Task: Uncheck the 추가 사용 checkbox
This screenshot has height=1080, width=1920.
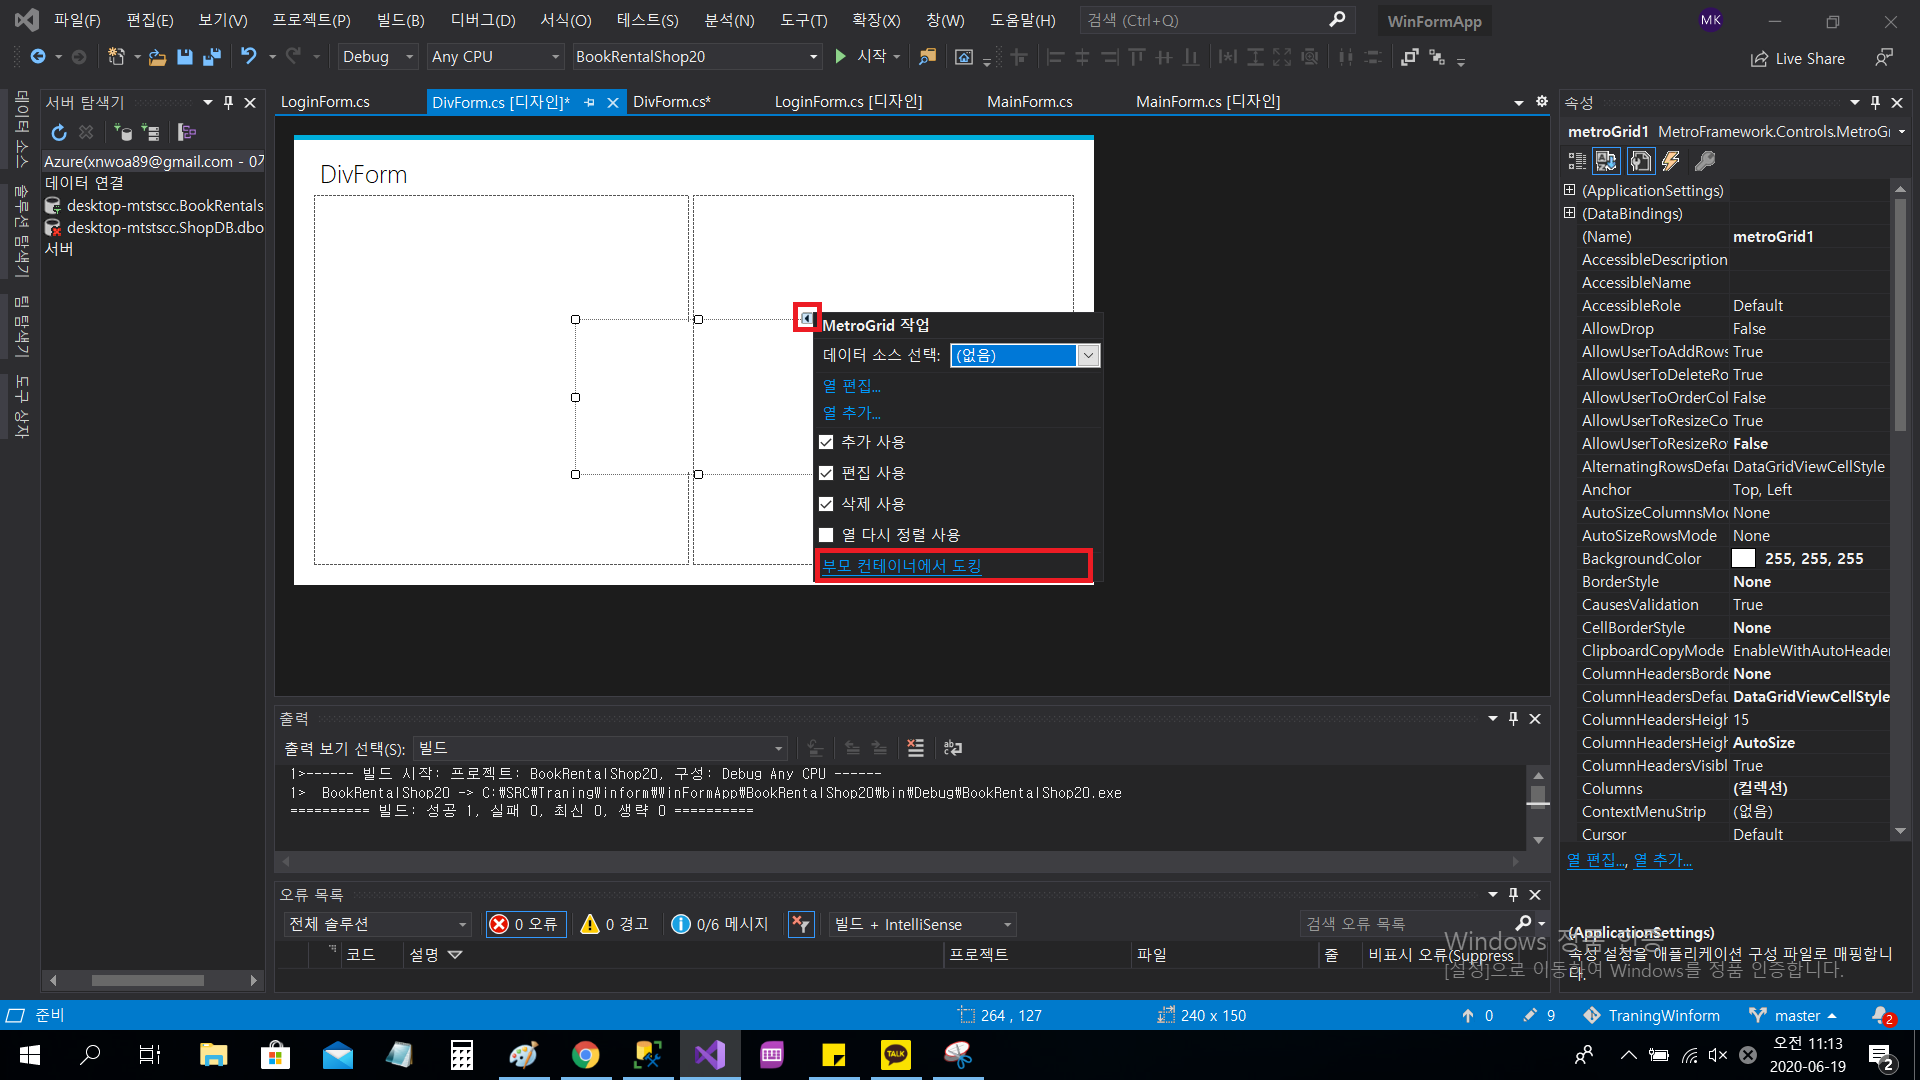Action: tap(826, 442)
